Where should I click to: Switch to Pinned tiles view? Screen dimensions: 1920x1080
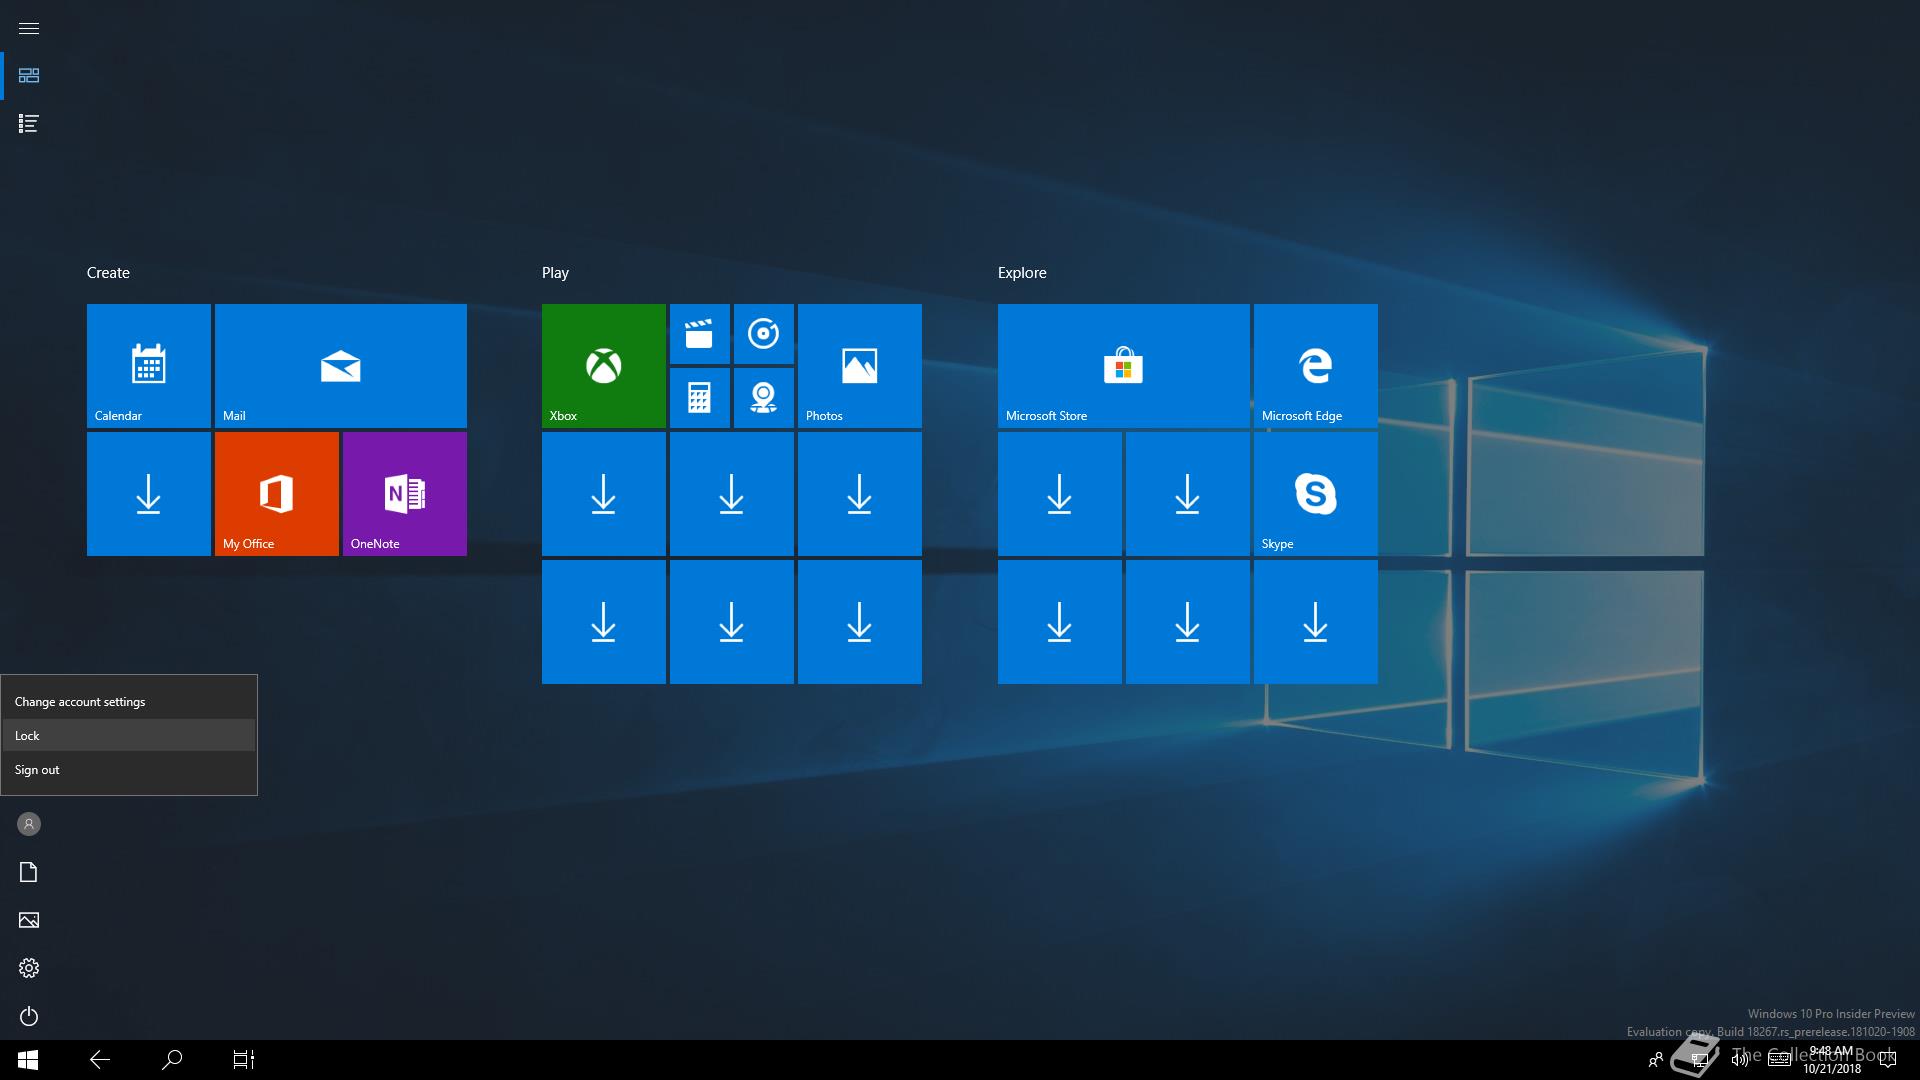[x=29, y=76]
